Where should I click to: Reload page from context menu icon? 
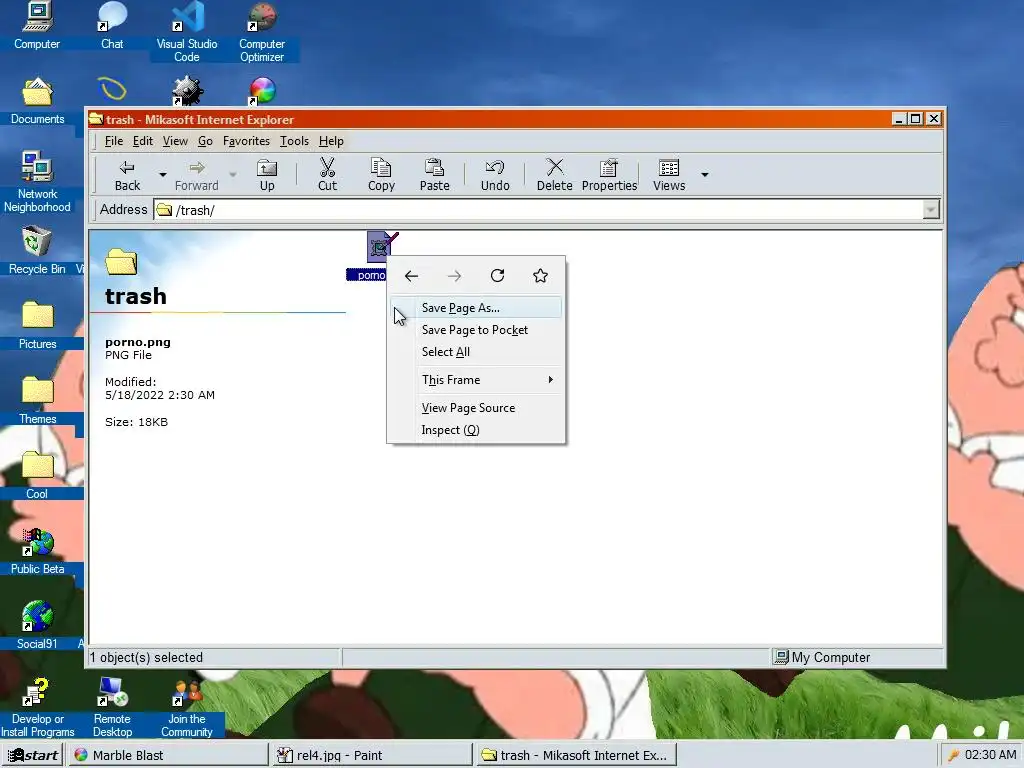[498, 276]
